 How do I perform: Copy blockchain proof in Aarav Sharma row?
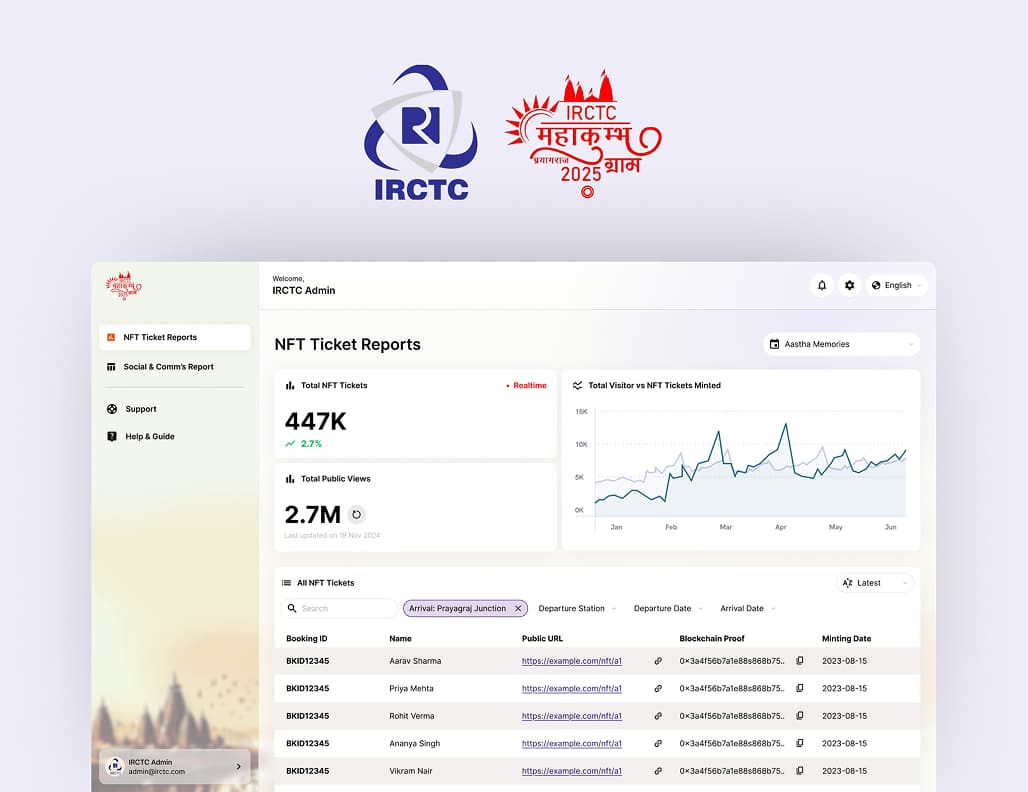tap(800, 661)
